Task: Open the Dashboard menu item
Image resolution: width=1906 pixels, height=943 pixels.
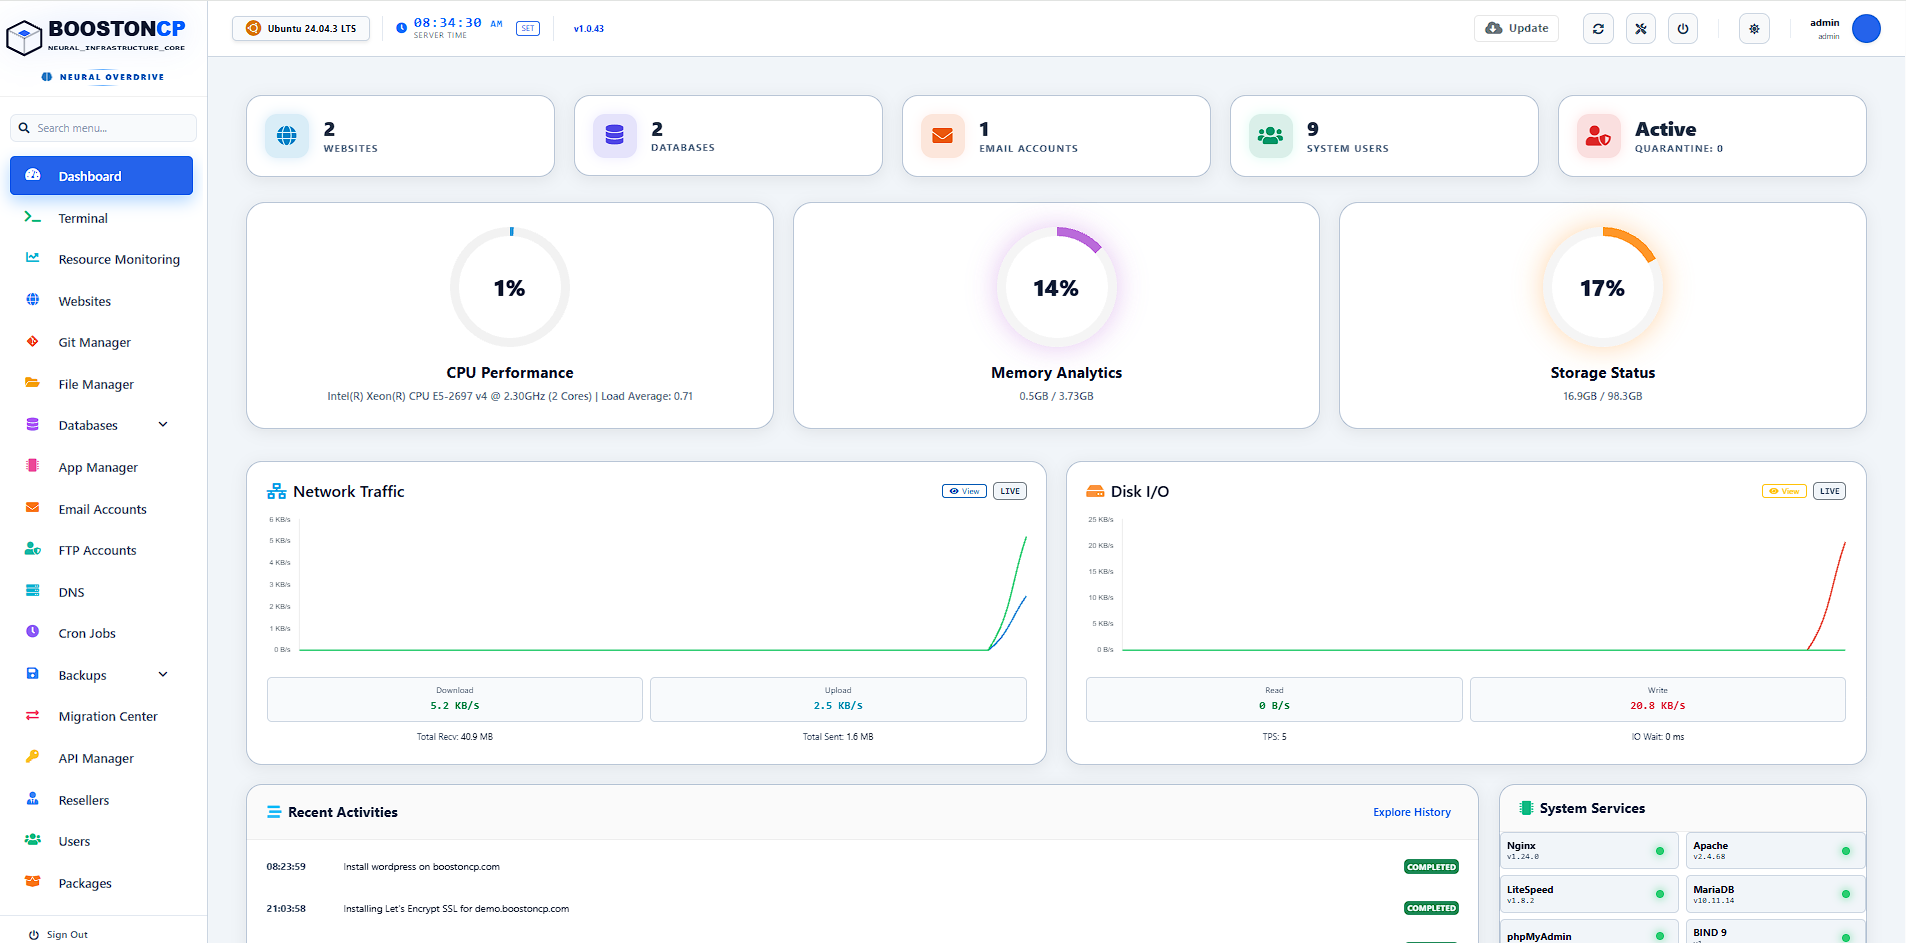Action: point(101,176)
